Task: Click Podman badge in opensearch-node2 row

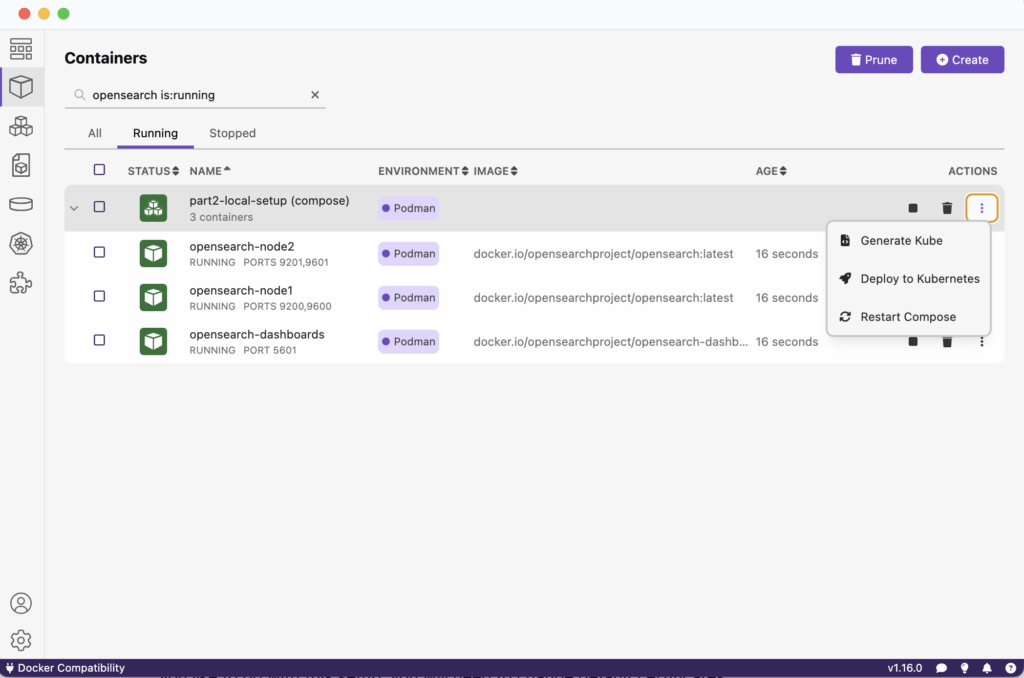Action: click(408, 253)
